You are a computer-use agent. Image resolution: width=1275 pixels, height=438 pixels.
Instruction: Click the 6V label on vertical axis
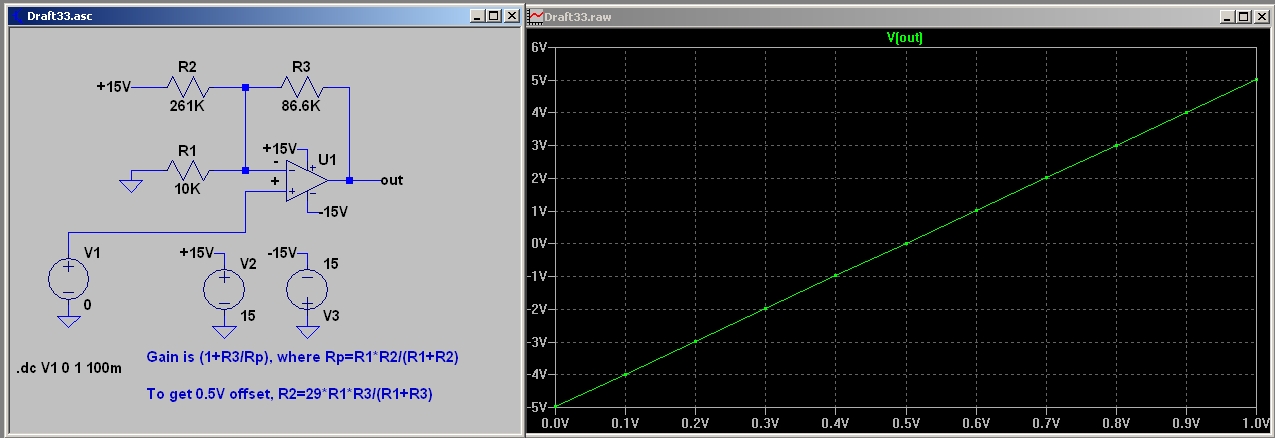[540, 47]
